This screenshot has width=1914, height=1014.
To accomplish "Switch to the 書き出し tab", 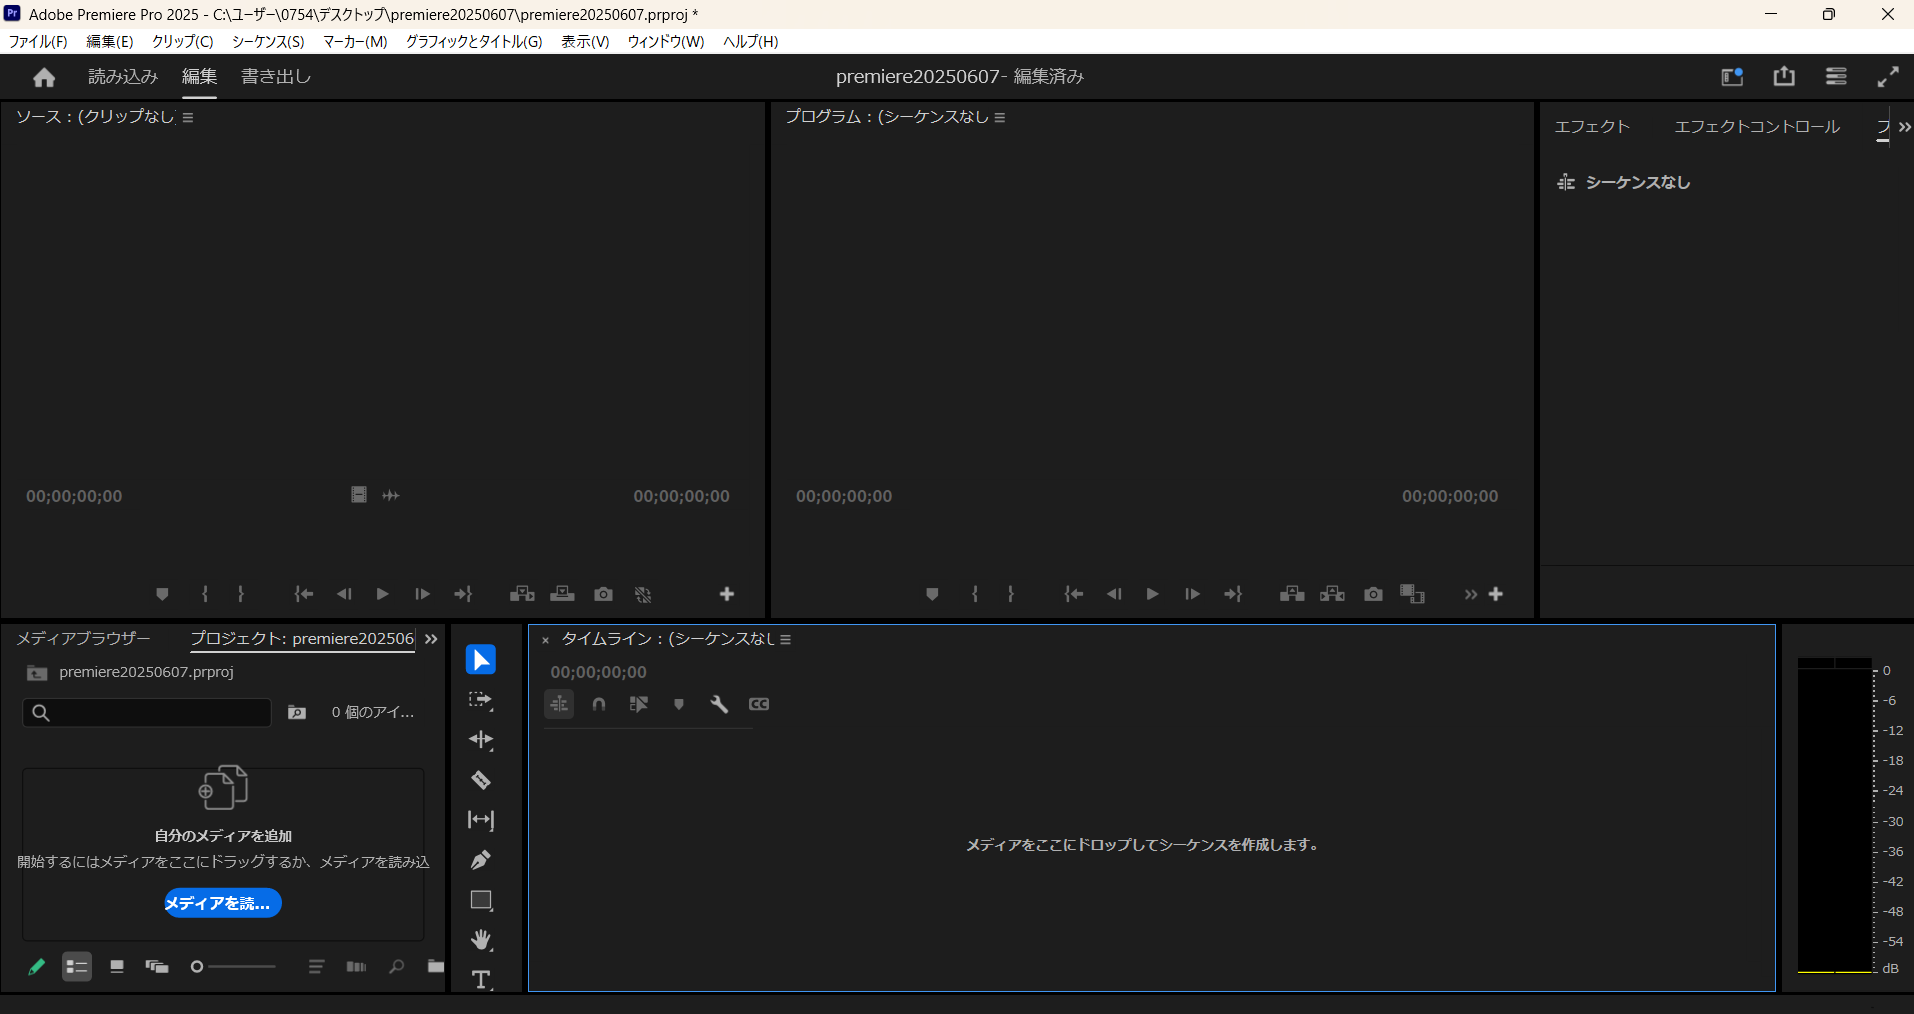I will 276,77.
